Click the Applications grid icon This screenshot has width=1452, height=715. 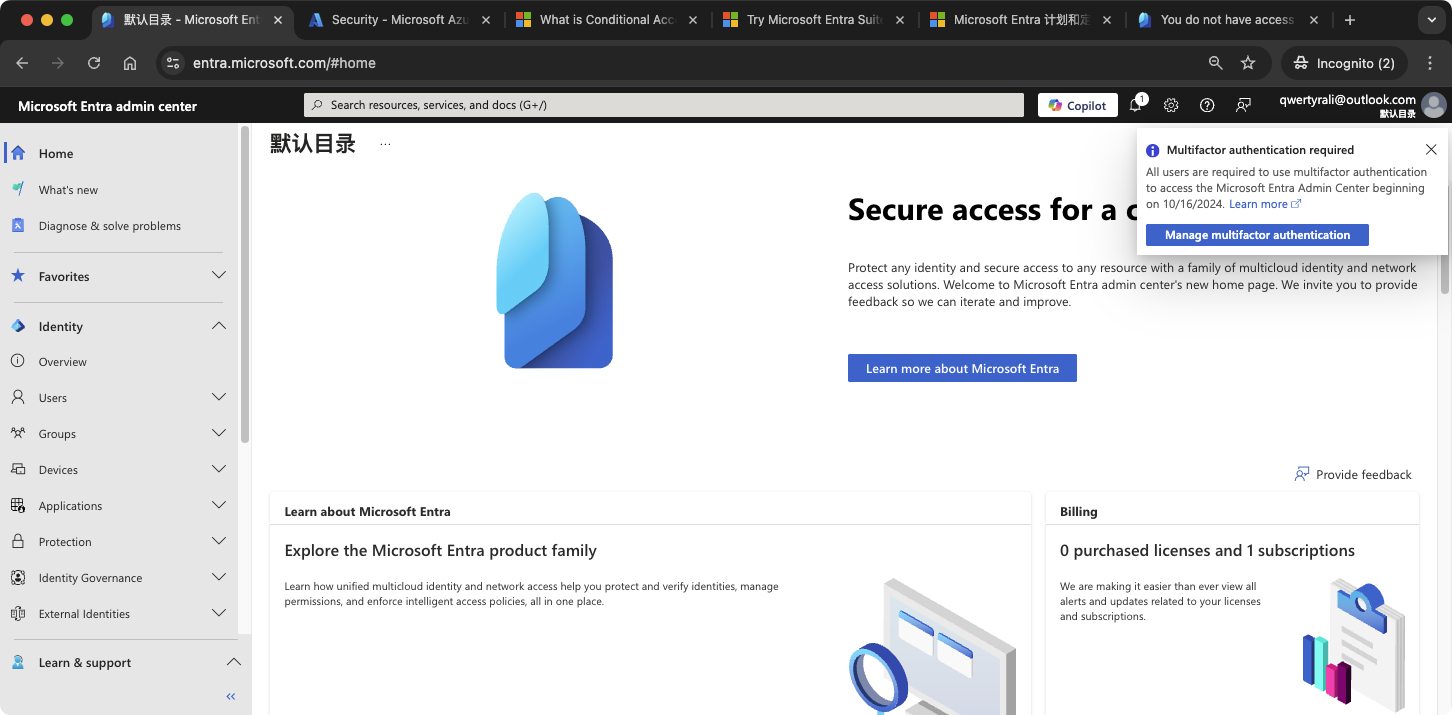tap(18, 505)
